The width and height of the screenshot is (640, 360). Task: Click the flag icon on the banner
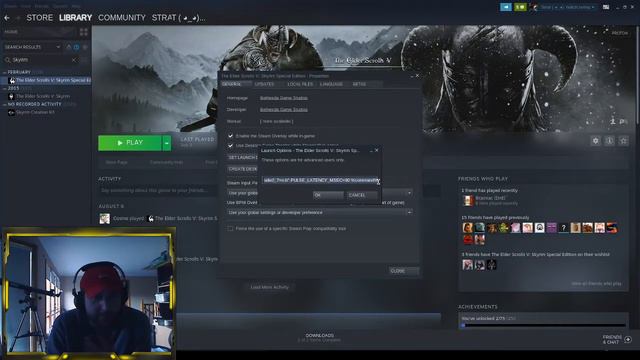pyautogui.click(x=623, y=121)
